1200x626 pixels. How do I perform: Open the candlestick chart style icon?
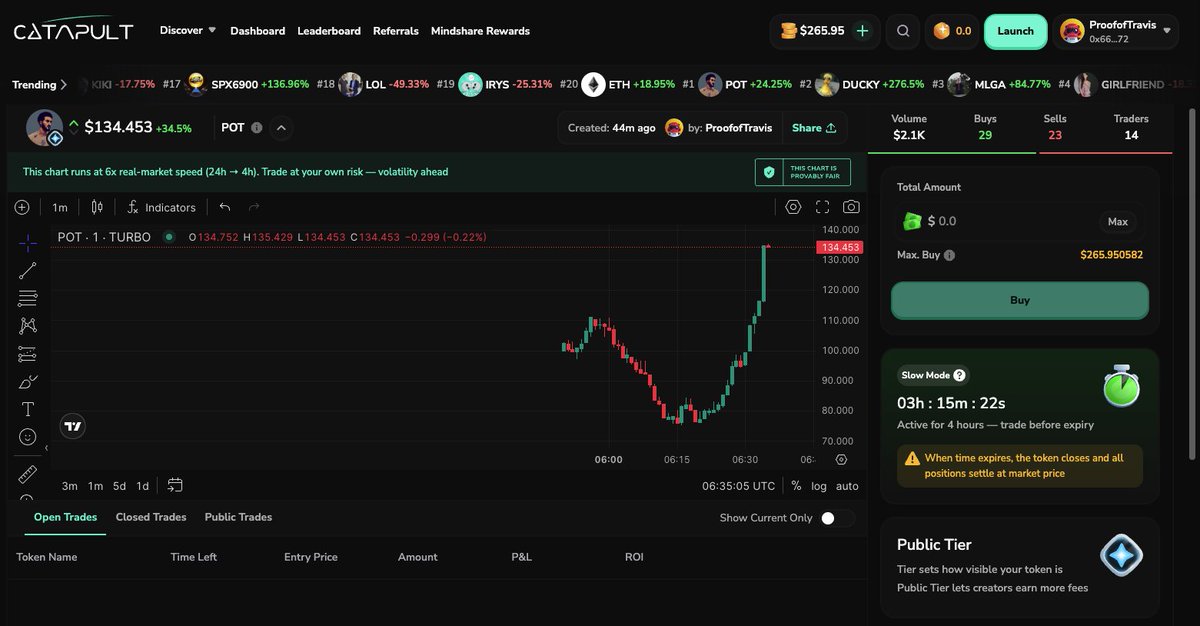[x=97, y=207]
